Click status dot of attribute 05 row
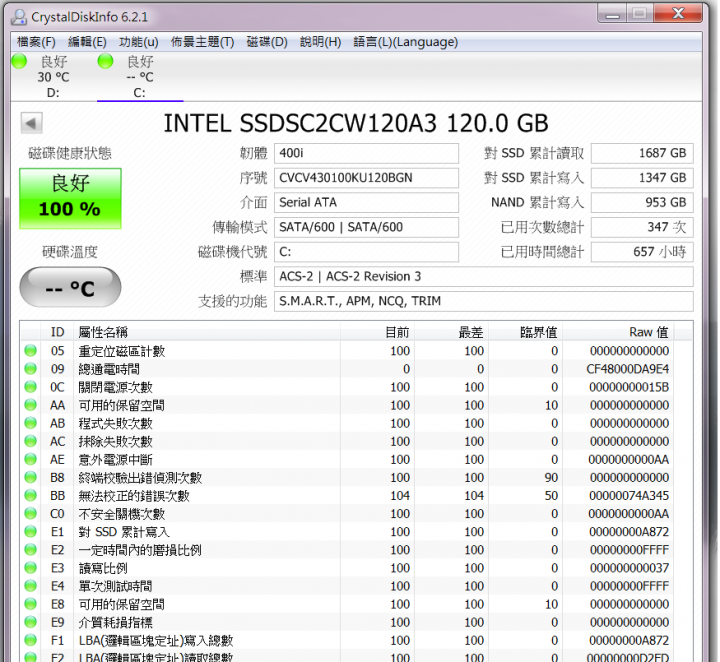This screenshot has height=662, width=720. (31, 351)
